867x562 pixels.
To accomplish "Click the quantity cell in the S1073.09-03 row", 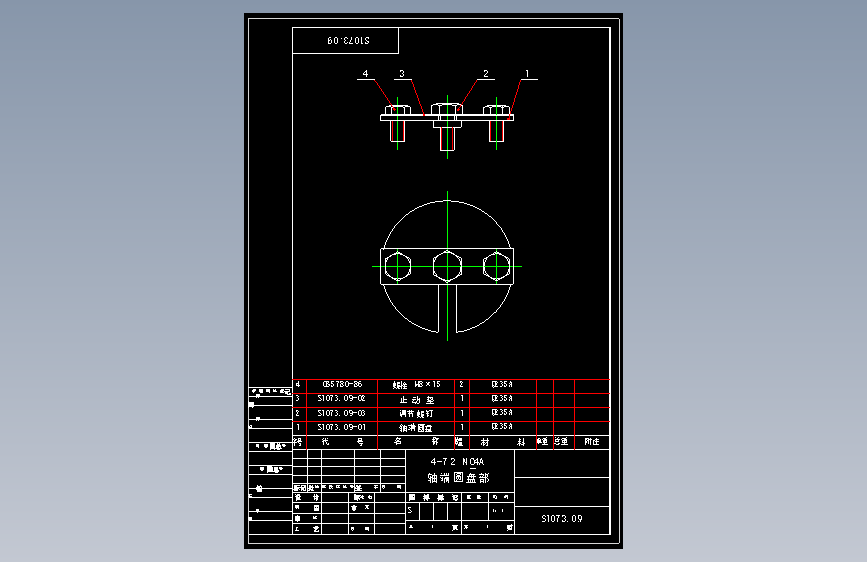I will coord(462,413).
